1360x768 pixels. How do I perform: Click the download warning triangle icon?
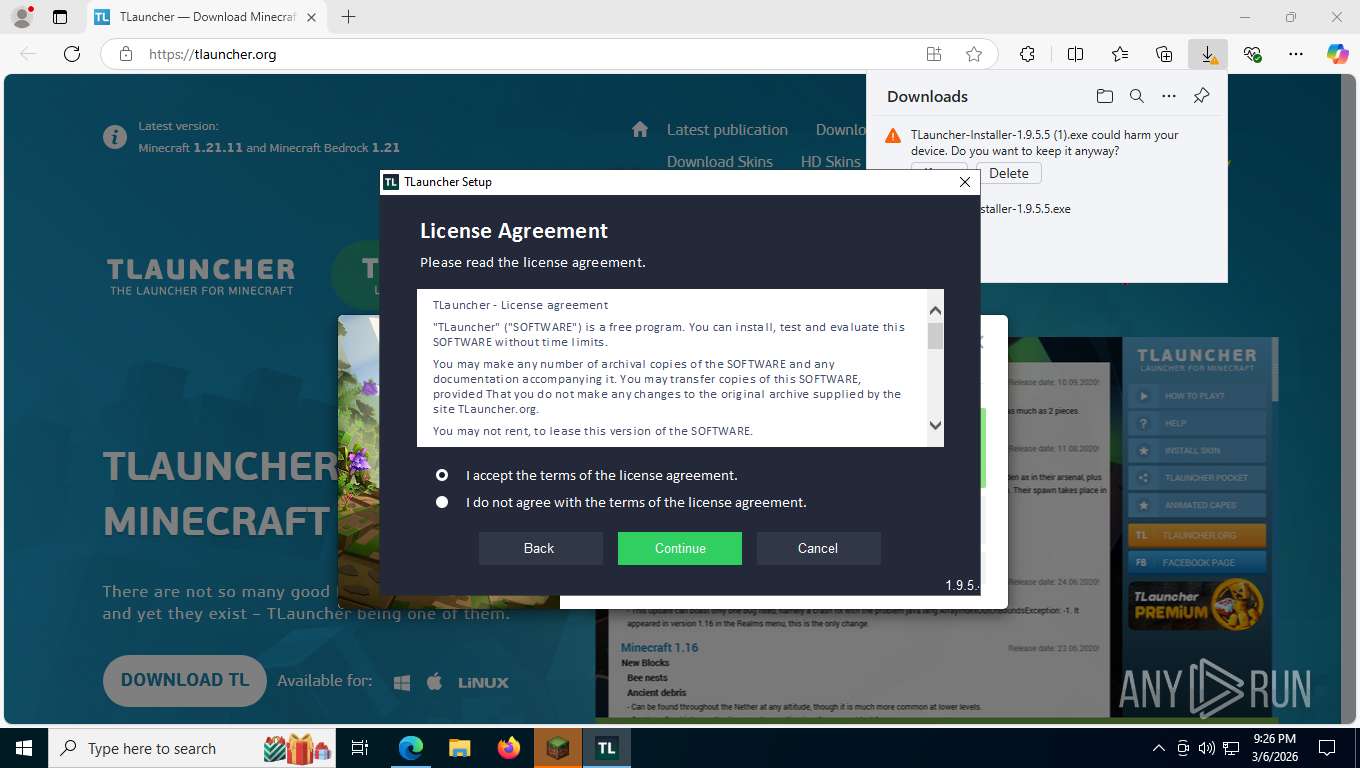click(893, 135)
